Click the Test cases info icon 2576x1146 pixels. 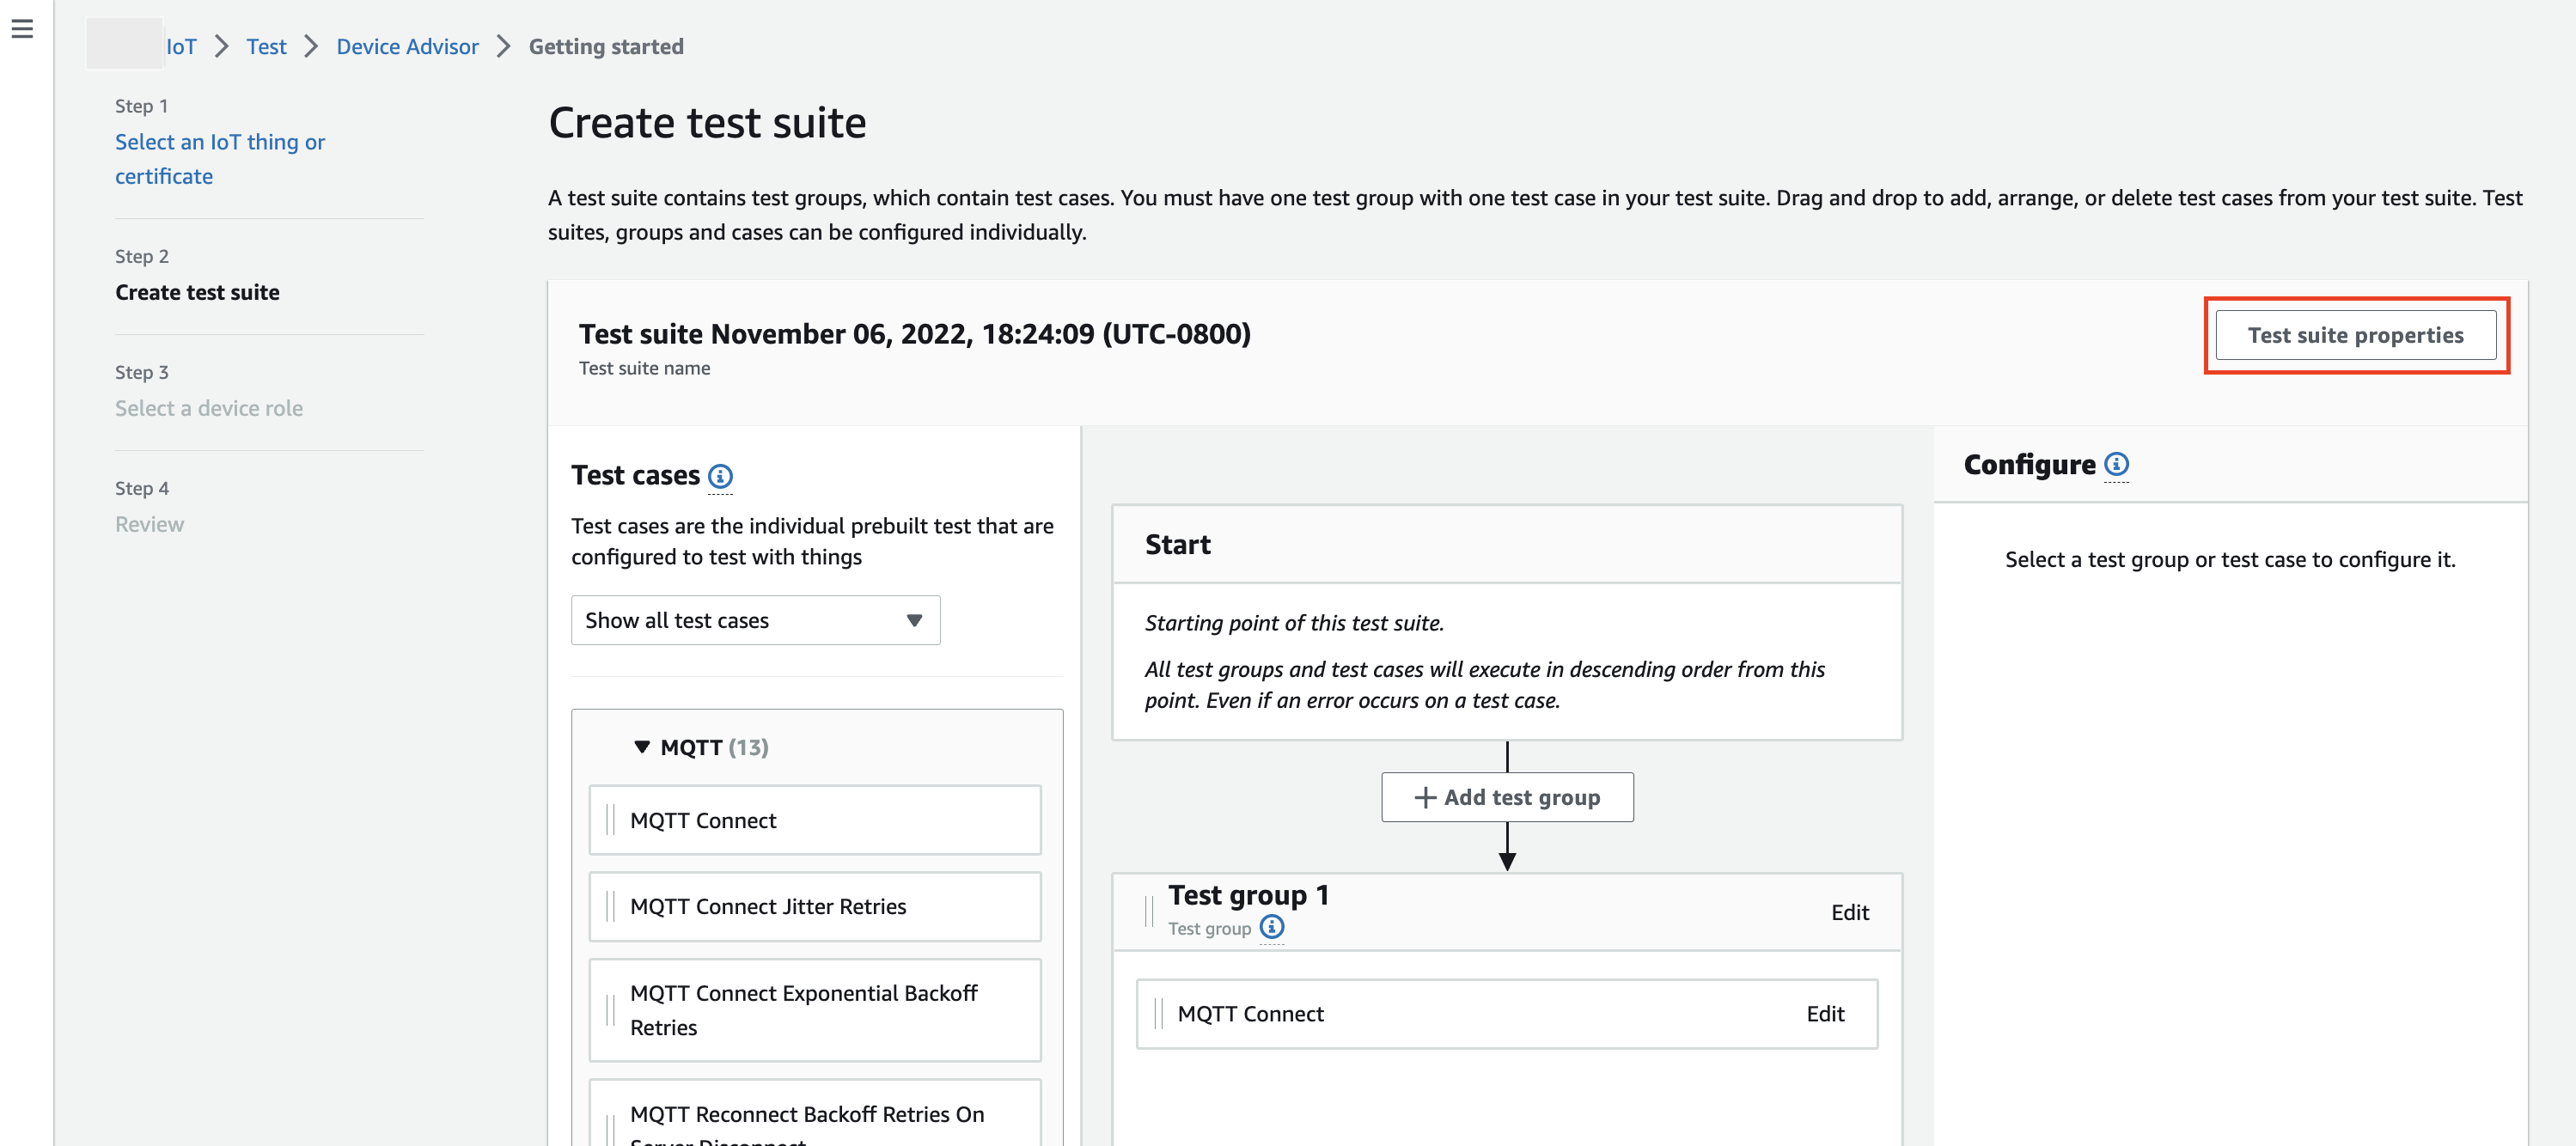click(x=720, y=476)
